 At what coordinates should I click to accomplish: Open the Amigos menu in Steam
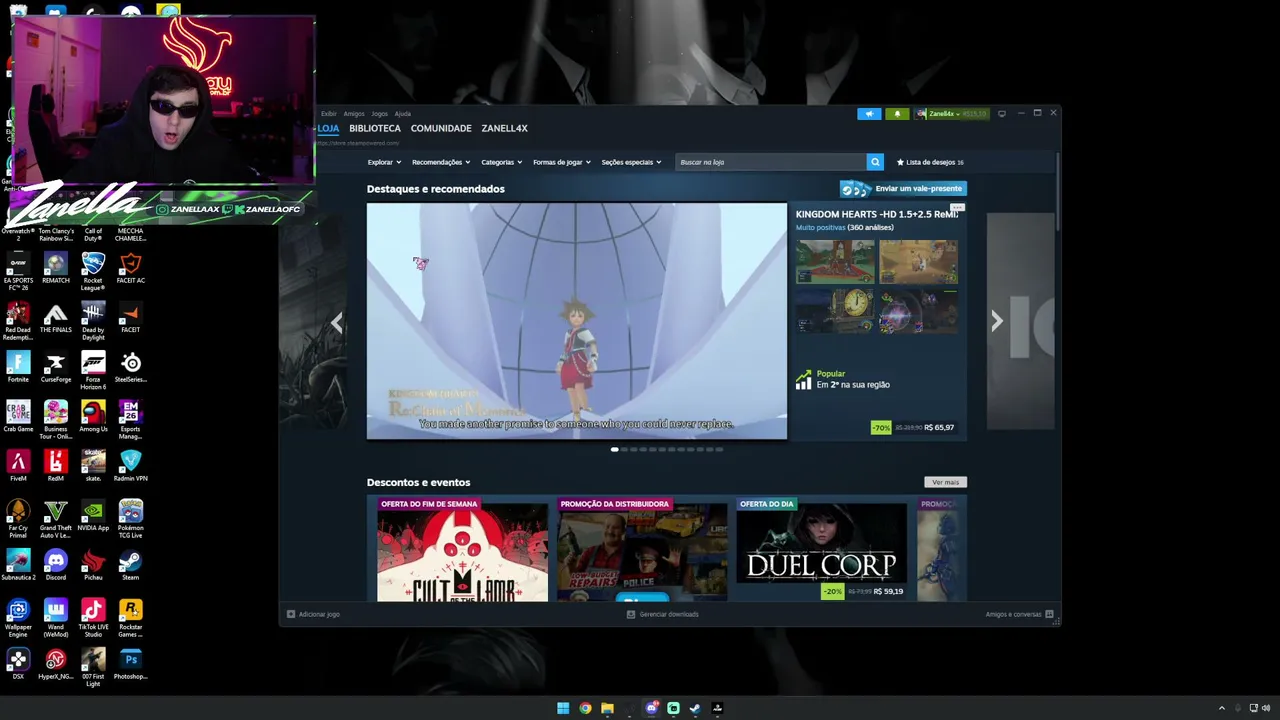[354, 114]
